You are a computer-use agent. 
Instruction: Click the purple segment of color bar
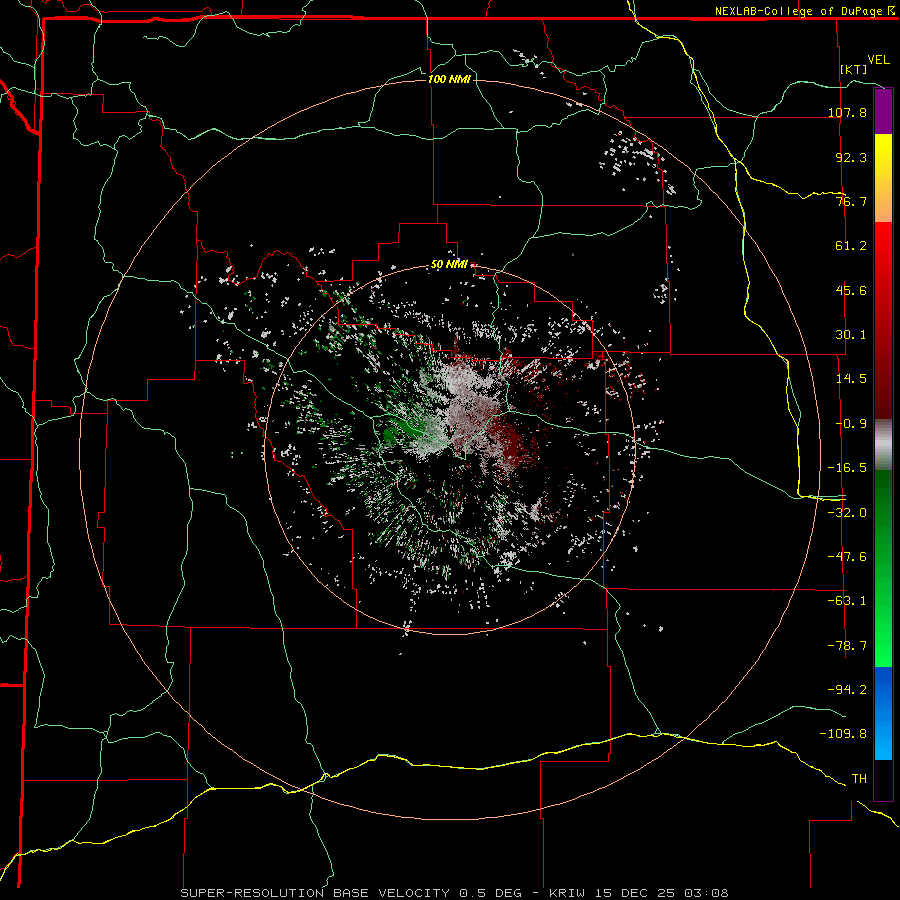point(883,112)
